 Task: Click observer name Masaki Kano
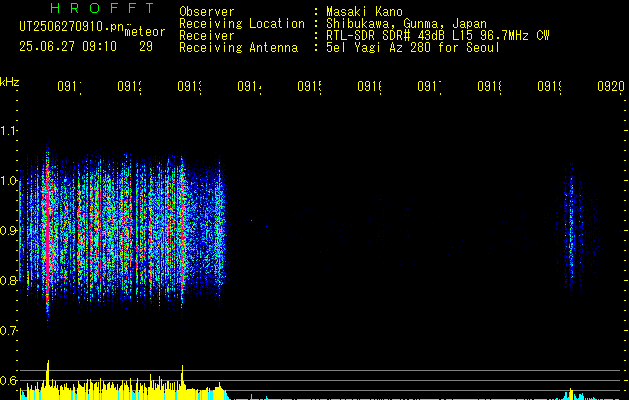click(364, 12)
